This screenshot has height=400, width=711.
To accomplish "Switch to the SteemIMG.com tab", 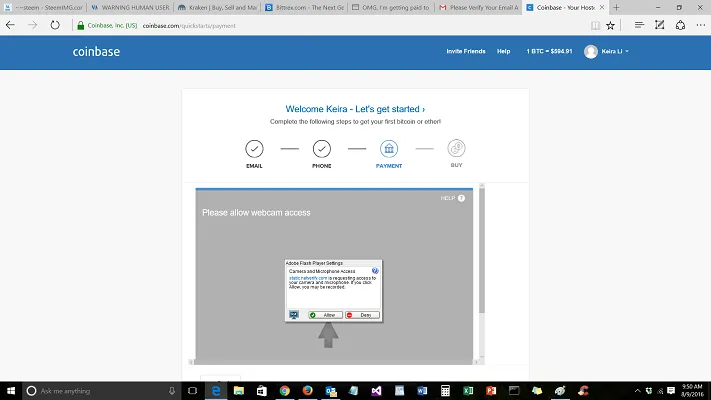I will coord(44,8).
